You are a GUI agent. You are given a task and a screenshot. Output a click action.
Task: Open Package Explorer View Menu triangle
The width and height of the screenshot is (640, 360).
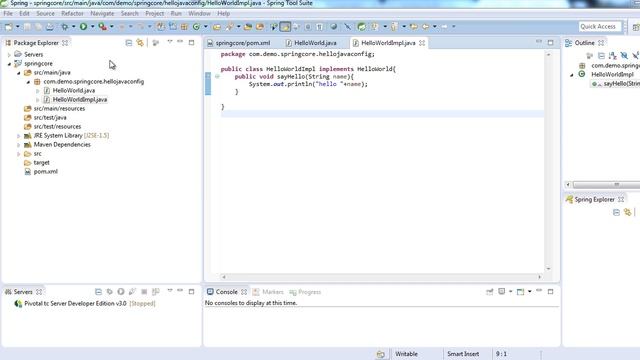[170, 42]
